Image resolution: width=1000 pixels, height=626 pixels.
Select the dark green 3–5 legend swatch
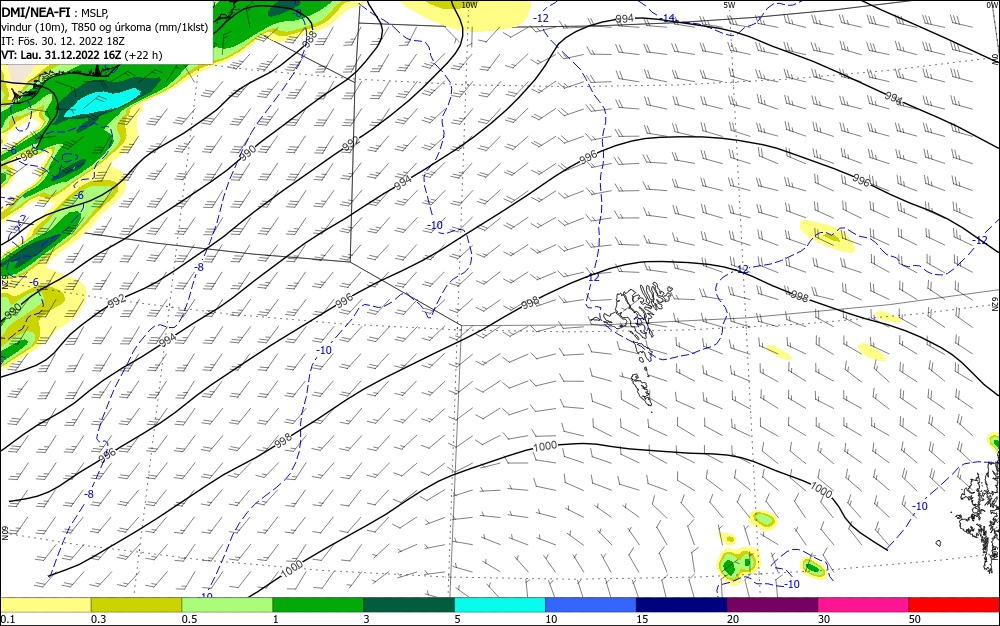pos(409,604)
